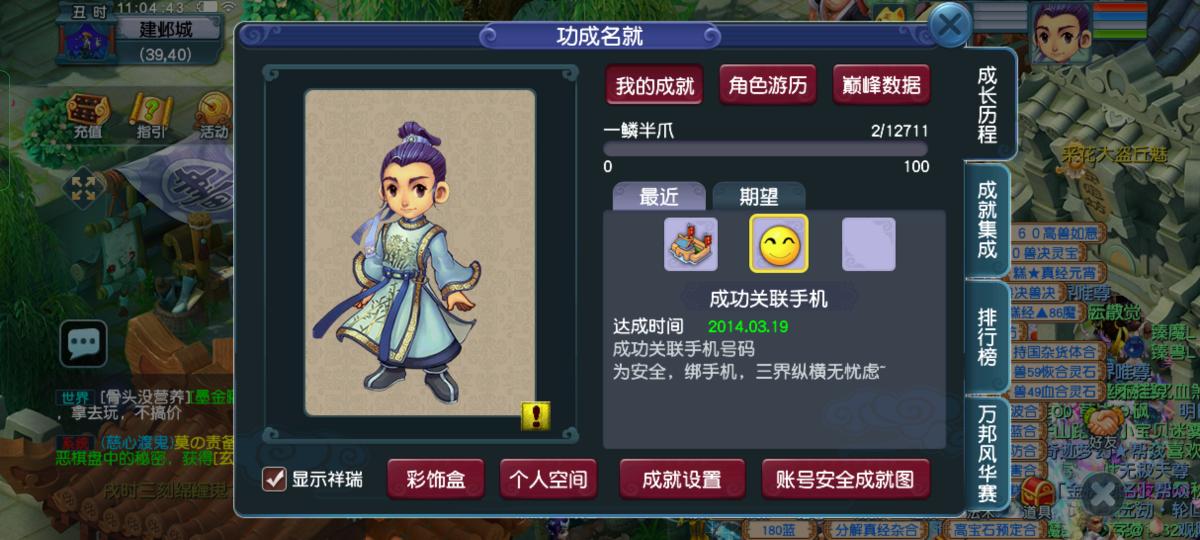Click the 角色游历 button
This screenshot has width=1200, height=540.
[x=768, y=85]
